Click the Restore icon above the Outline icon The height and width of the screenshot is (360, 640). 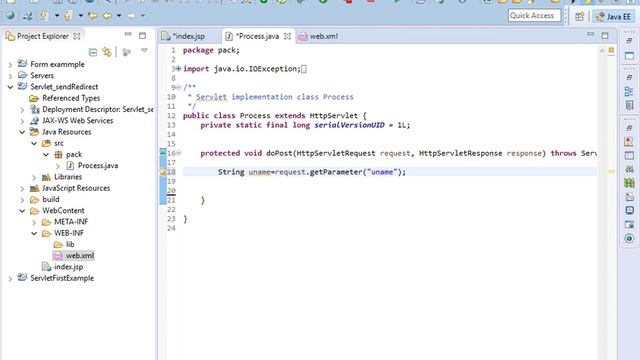click(x=629, y=77)
